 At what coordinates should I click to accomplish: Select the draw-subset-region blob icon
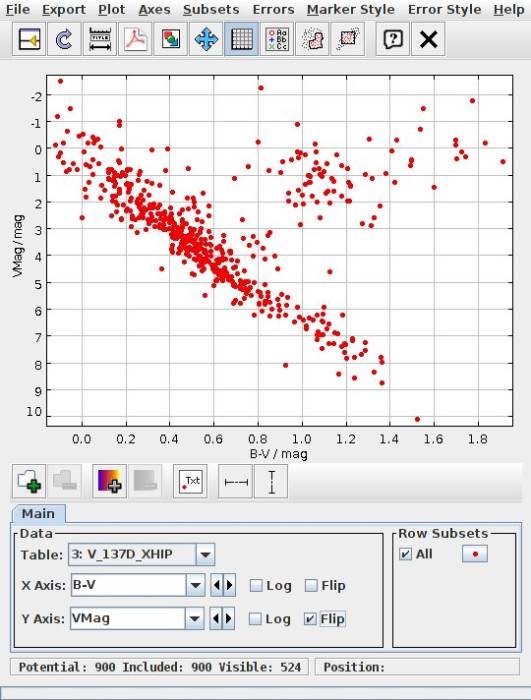312,40
